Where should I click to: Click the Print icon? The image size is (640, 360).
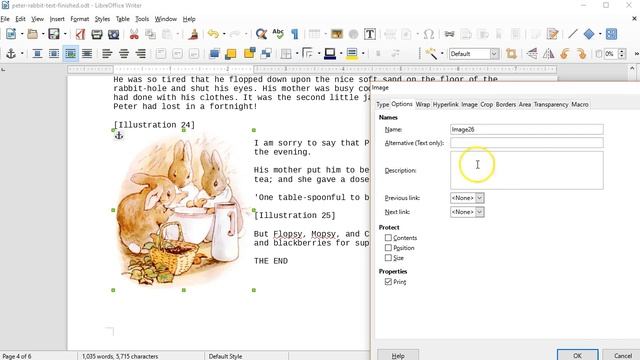tap(97, 34)
